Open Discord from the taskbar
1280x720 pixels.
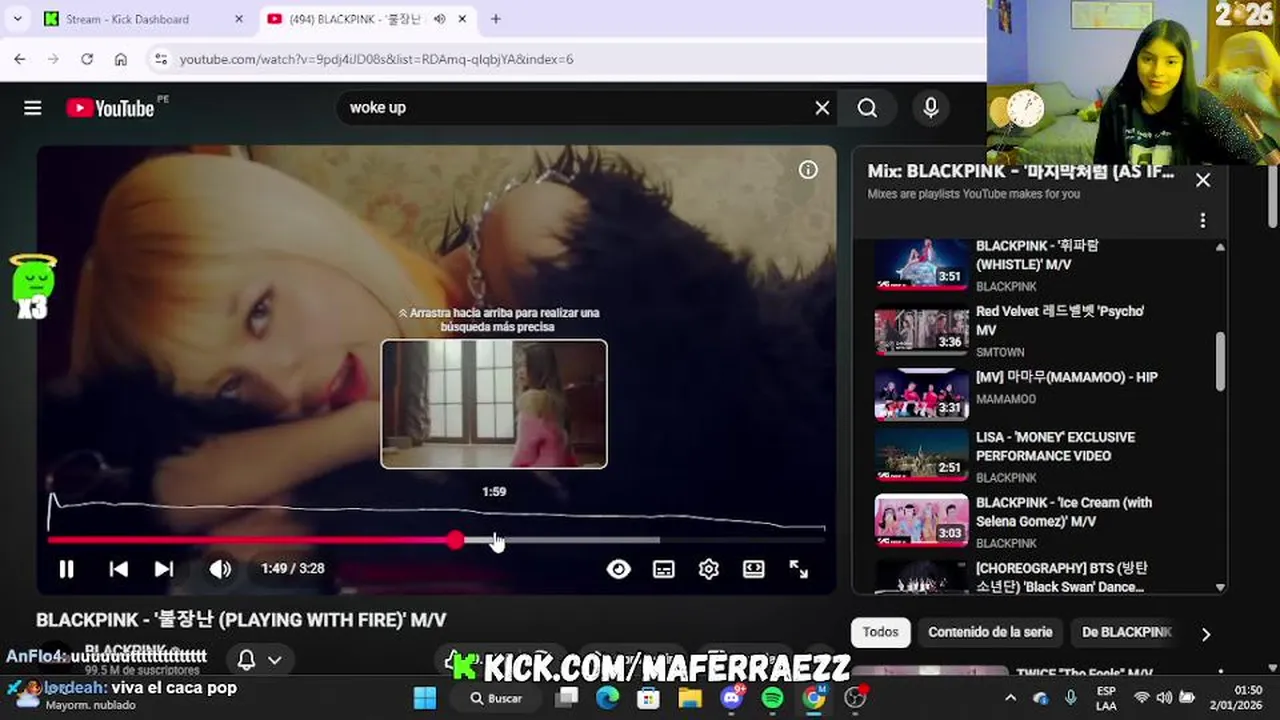pos(732,698)
